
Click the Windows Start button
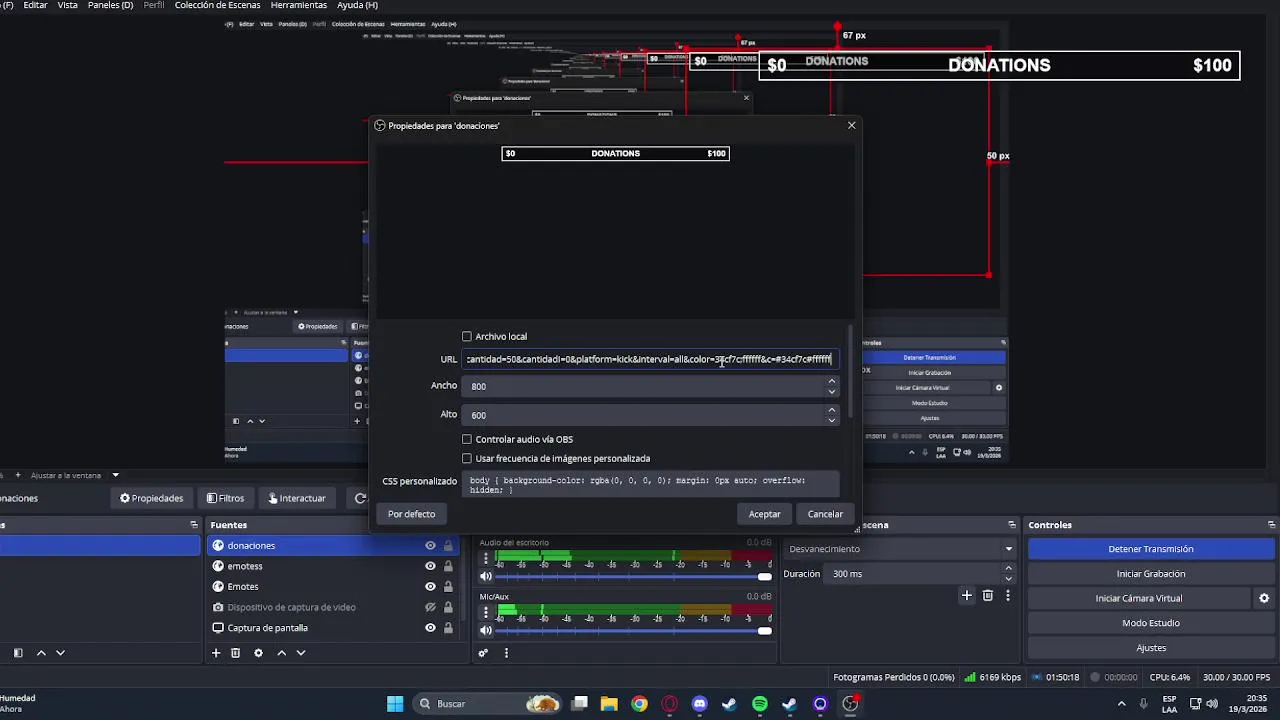click(x=395, y=704)
